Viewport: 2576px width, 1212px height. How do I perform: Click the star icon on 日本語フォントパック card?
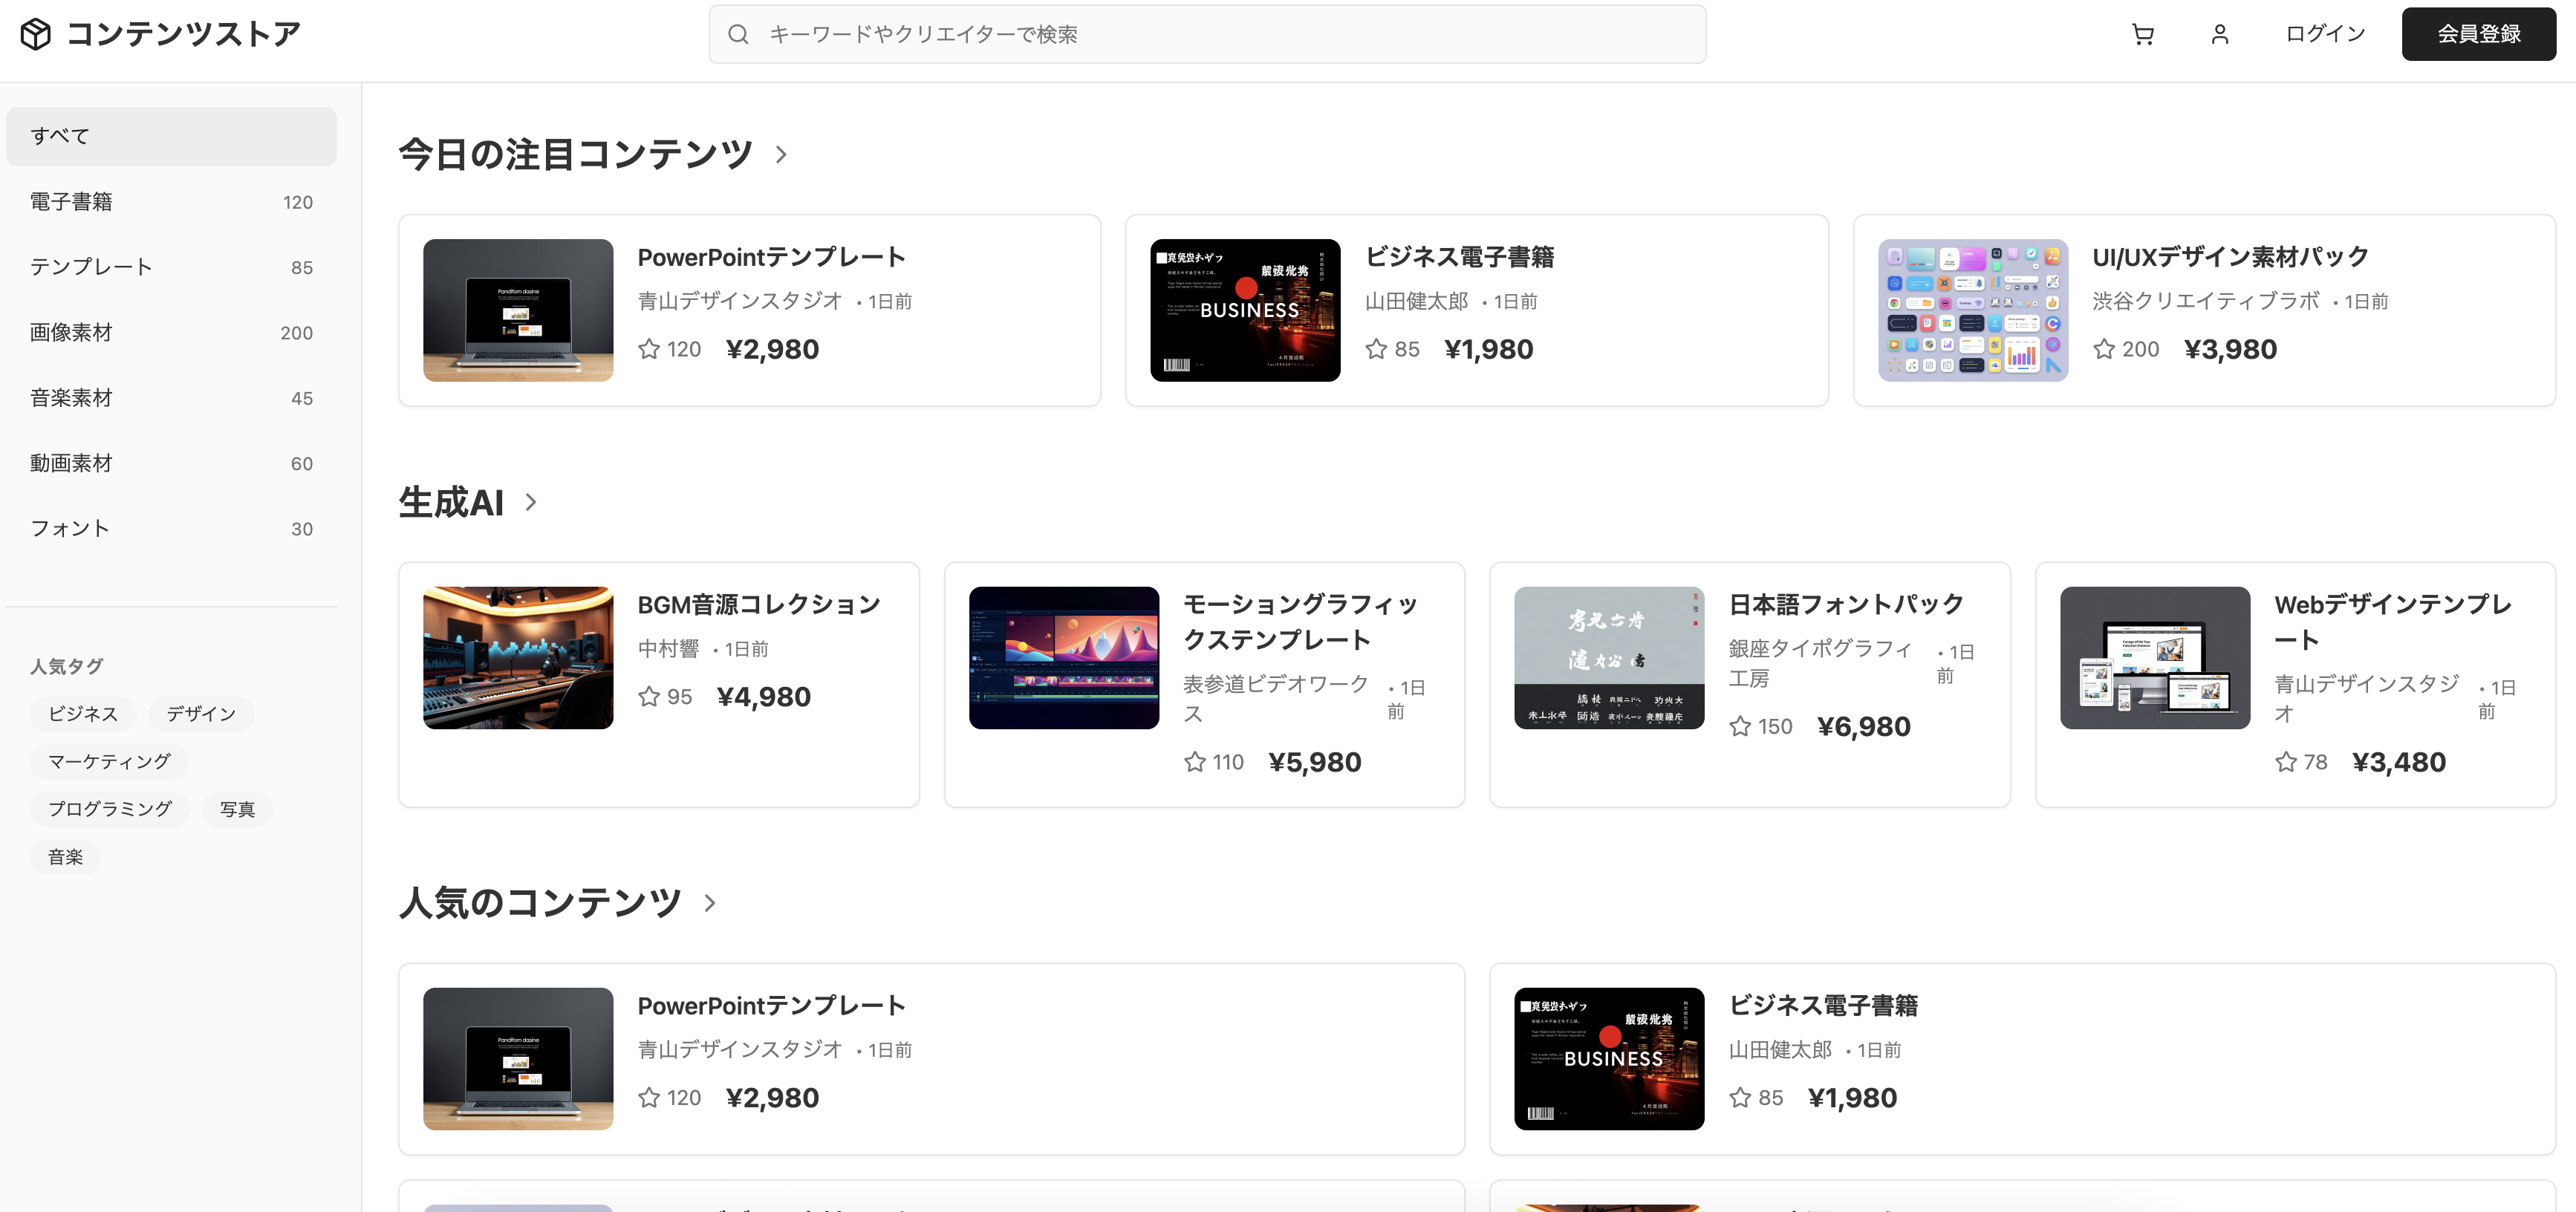1740,726
